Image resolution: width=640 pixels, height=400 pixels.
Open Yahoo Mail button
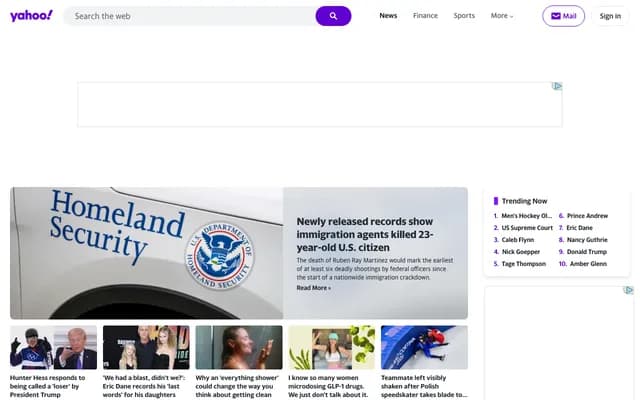(x=563, y=16)
